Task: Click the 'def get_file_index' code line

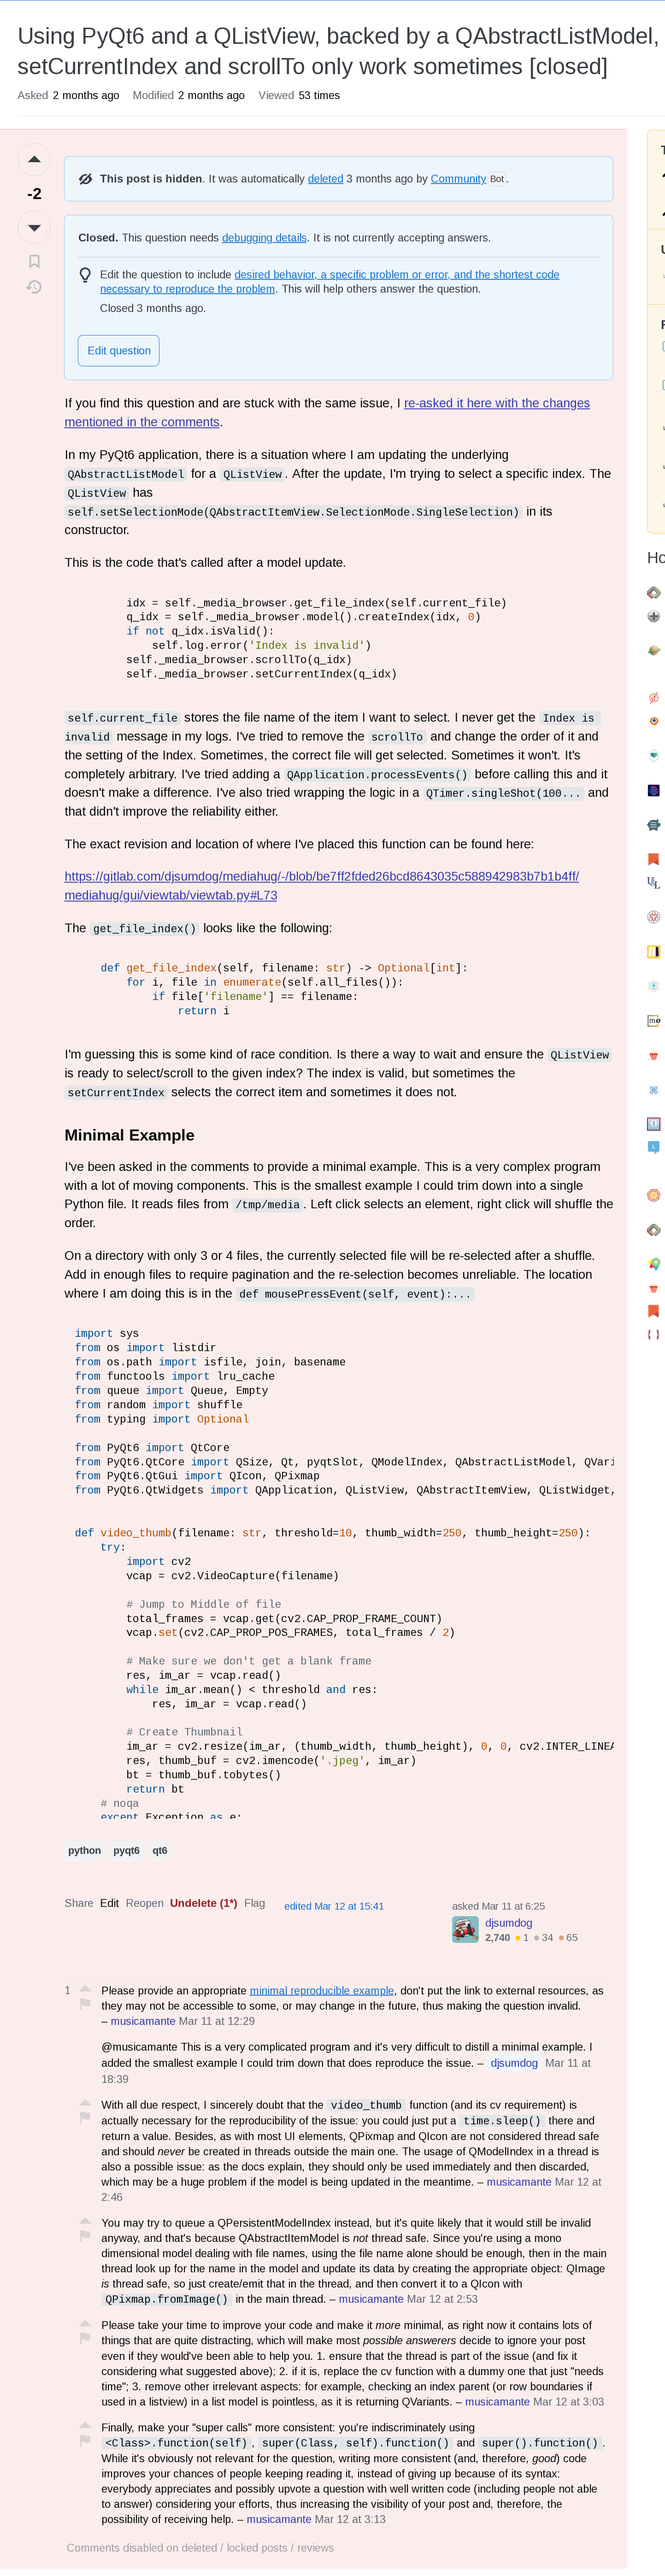Action: 284,968
